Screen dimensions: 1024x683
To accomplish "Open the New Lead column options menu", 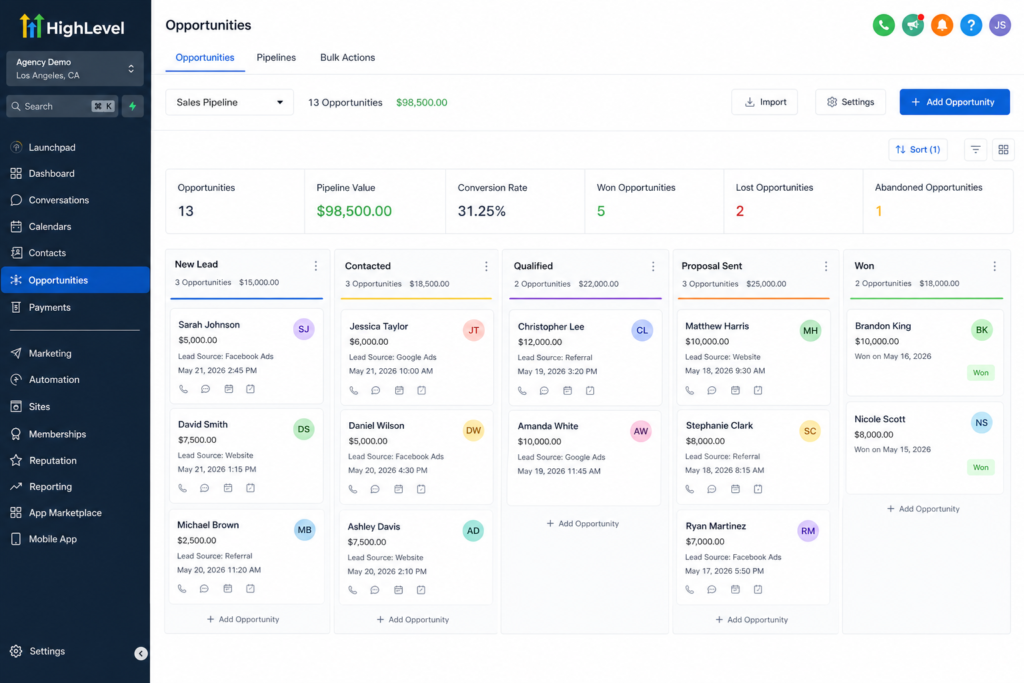I will [315, 266].
